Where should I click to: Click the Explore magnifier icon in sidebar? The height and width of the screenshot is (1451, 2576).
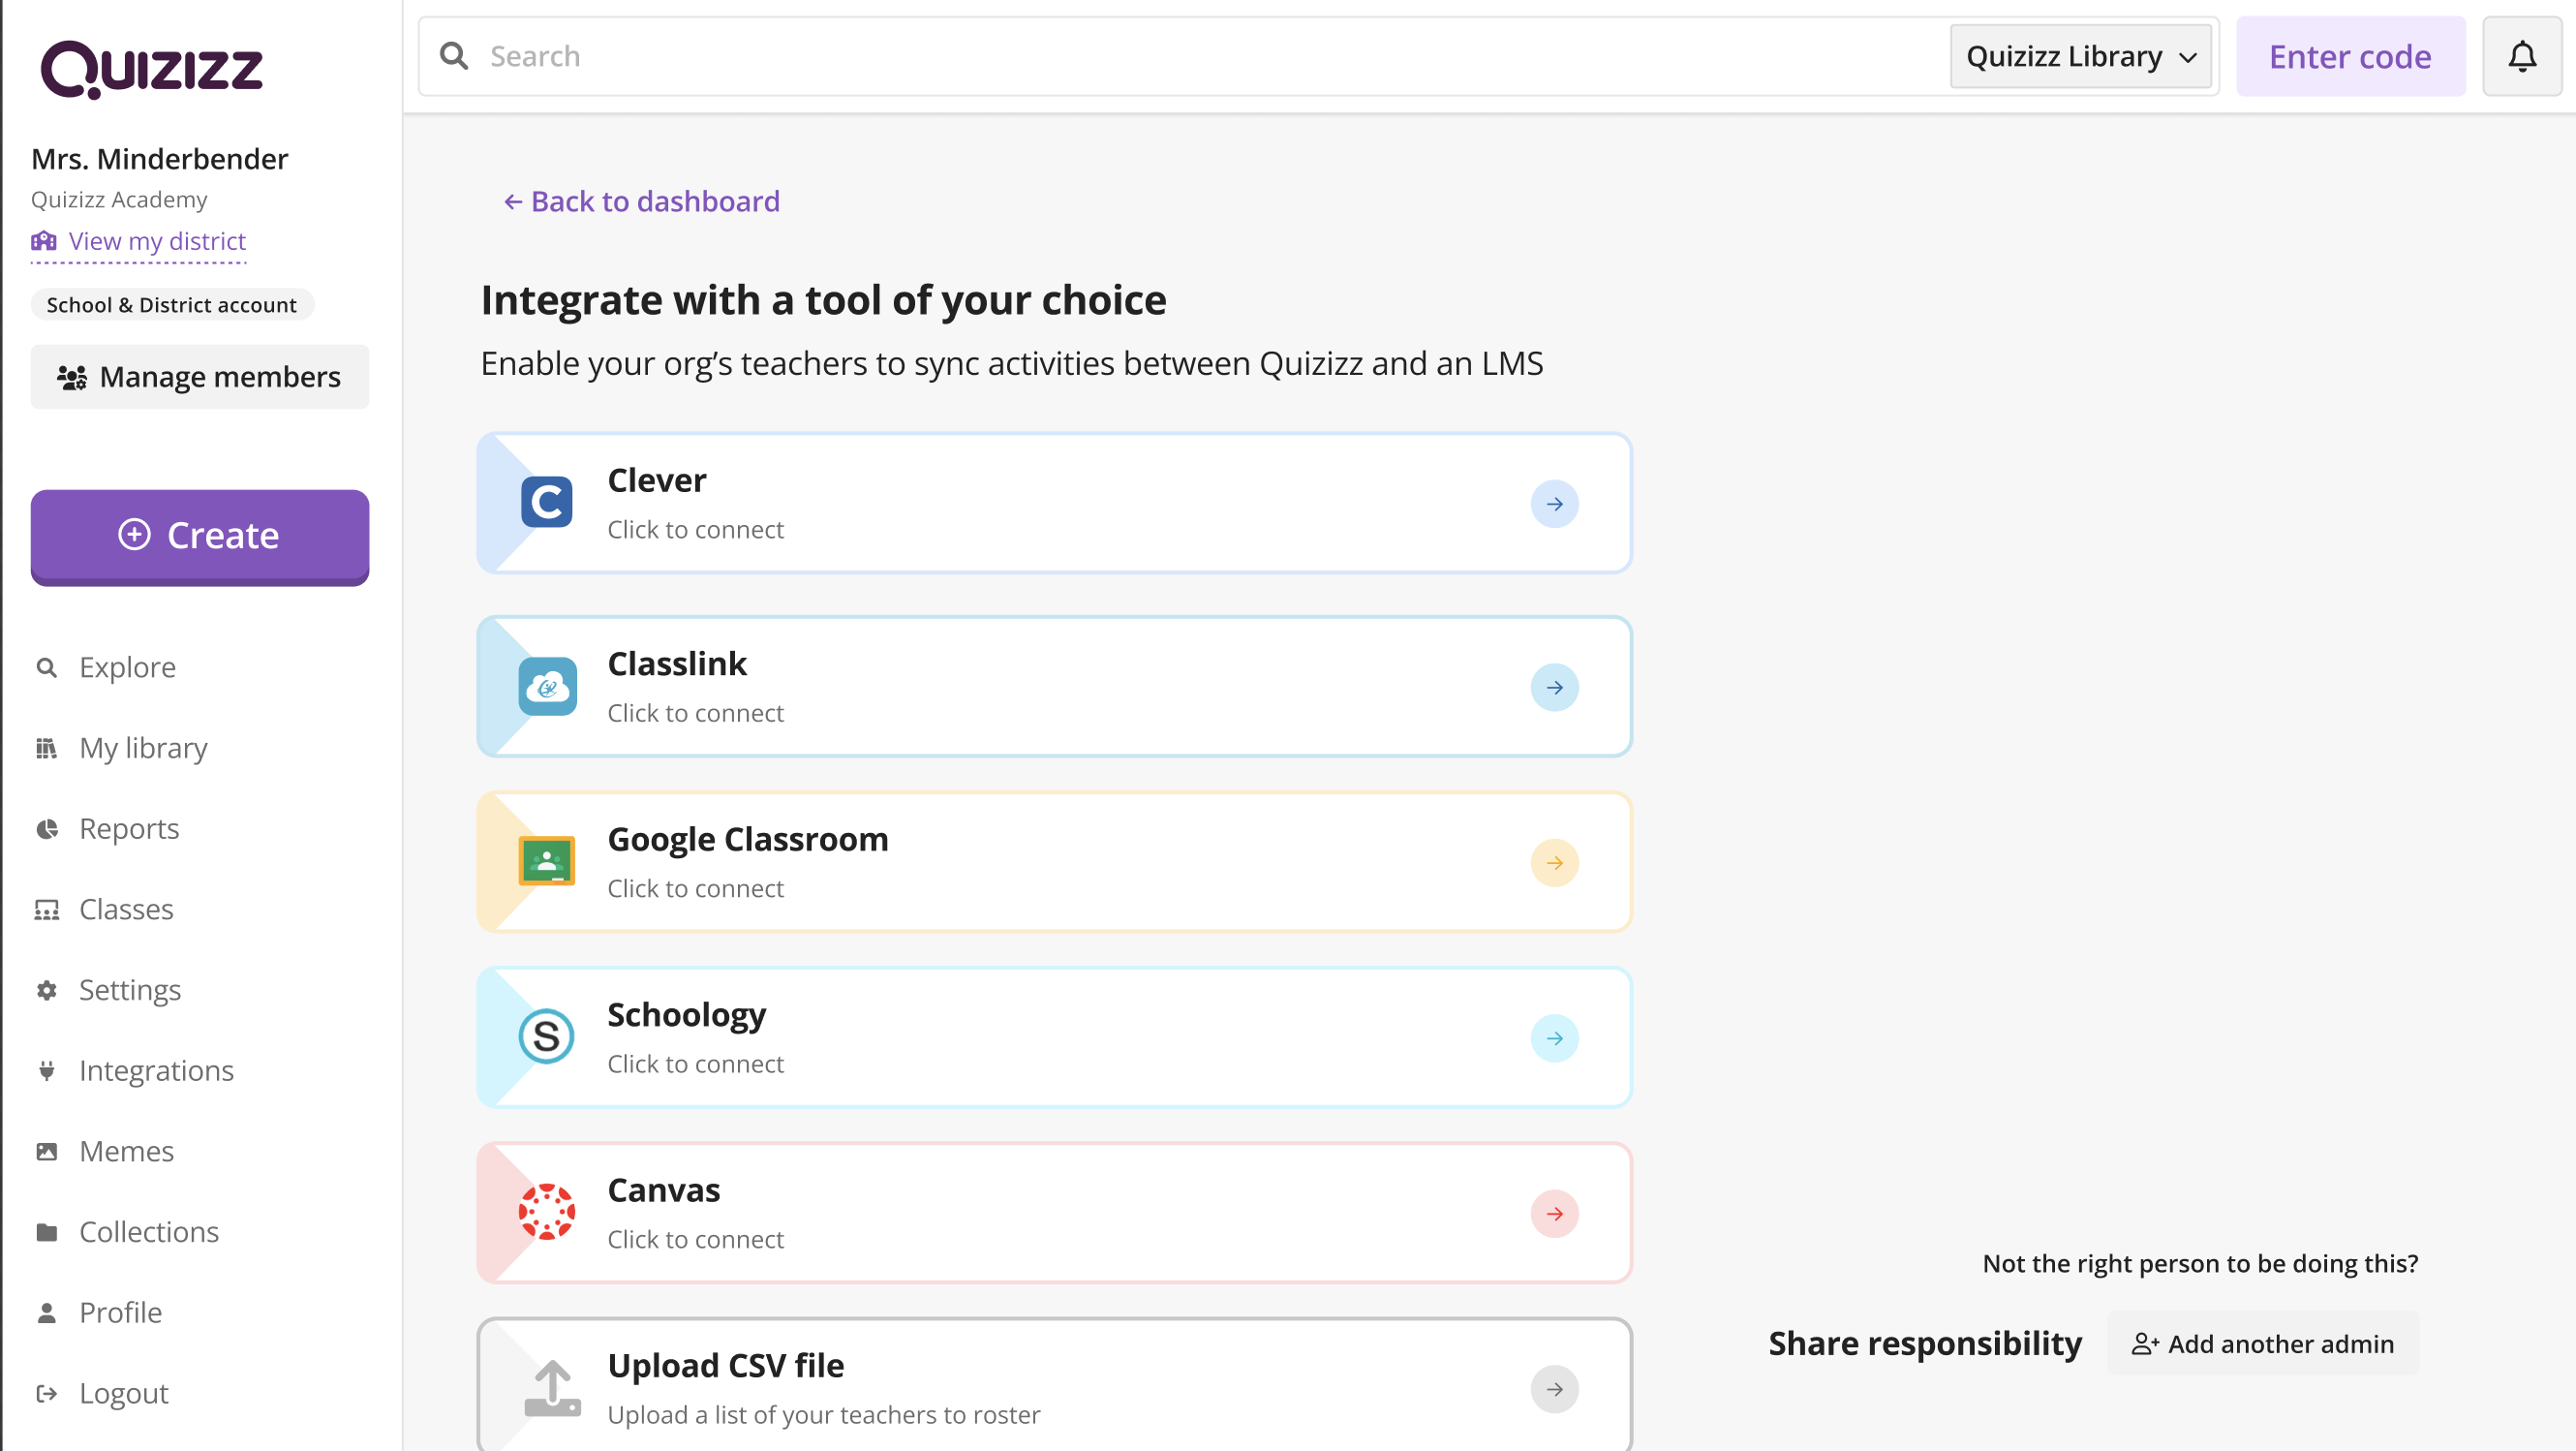(46, 667)
